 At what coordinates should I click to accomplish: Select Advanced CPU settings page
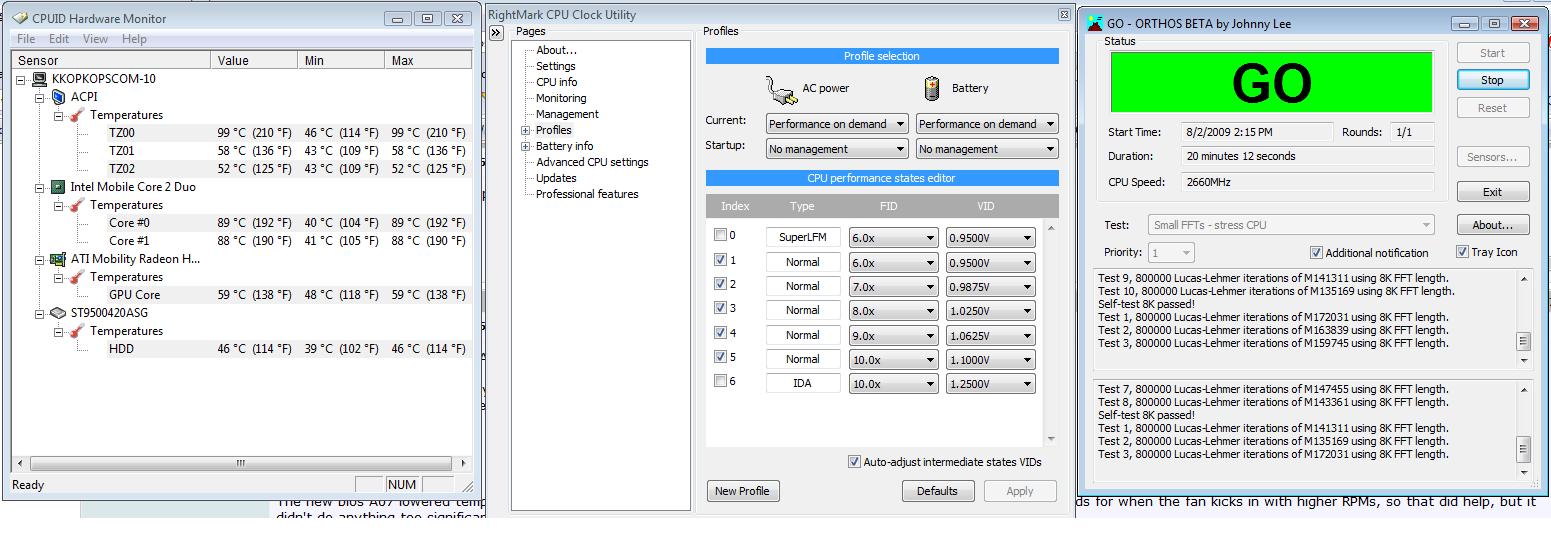point(592,162)
